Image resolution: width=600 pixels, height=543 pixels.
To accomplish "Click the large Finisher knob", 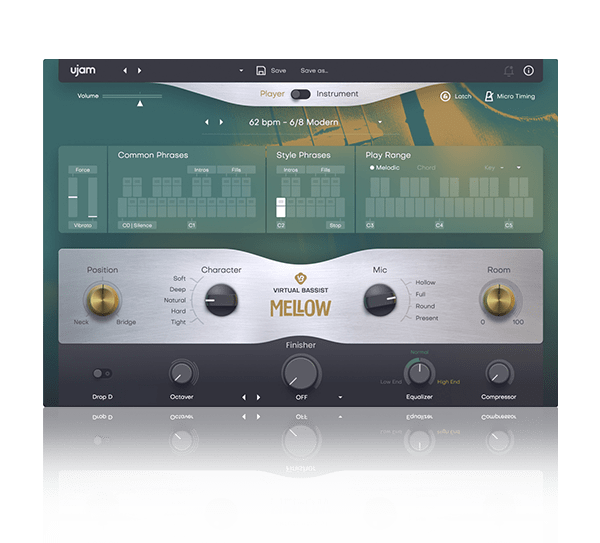I will coord(301,372).
